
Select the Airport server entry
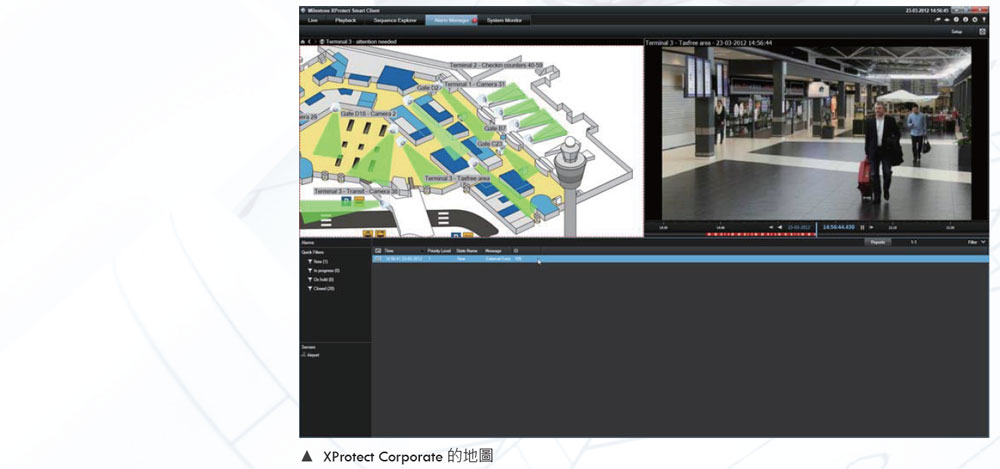tap(311, 355)
